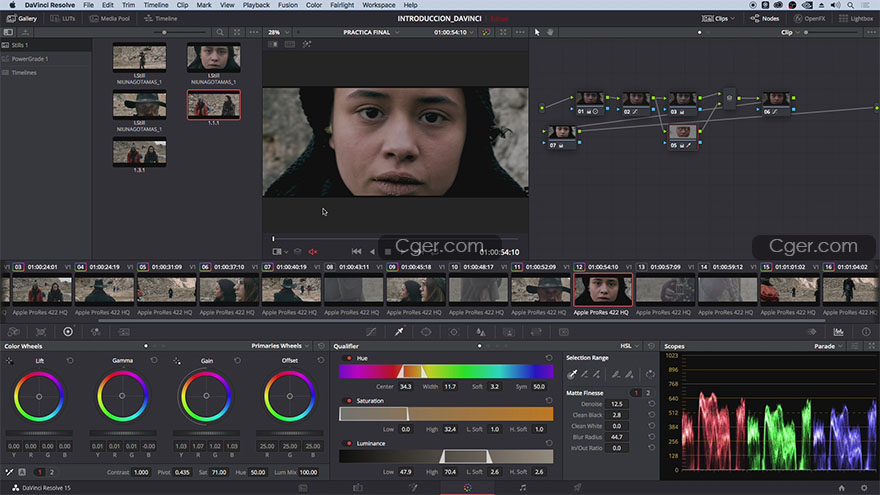Switch to the Color page
Viewport: 880px width, 495px height.
[468, 488]
